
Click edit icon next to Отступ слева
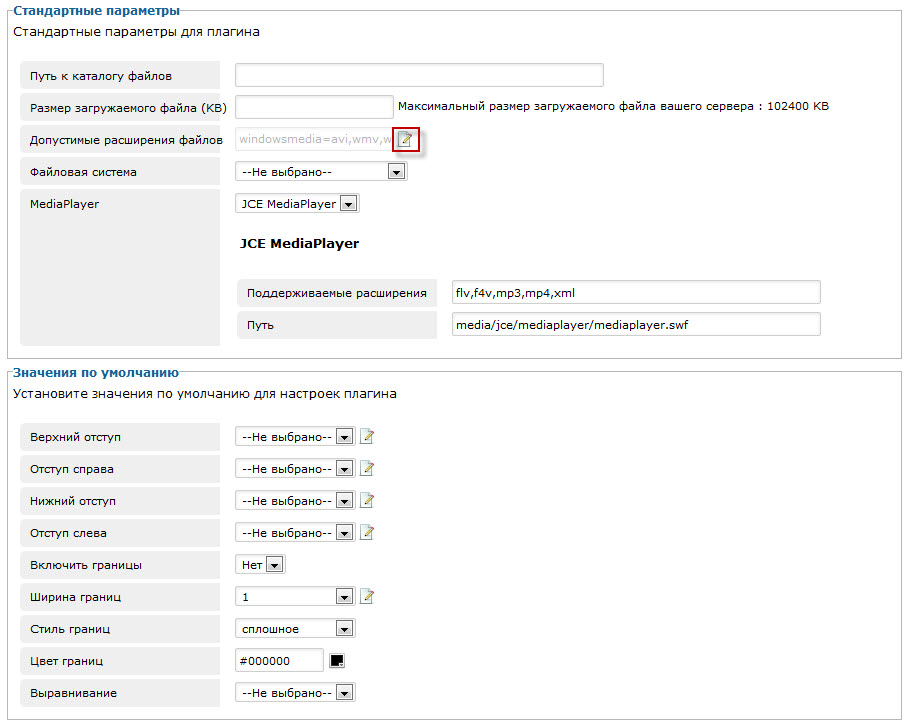367,532
